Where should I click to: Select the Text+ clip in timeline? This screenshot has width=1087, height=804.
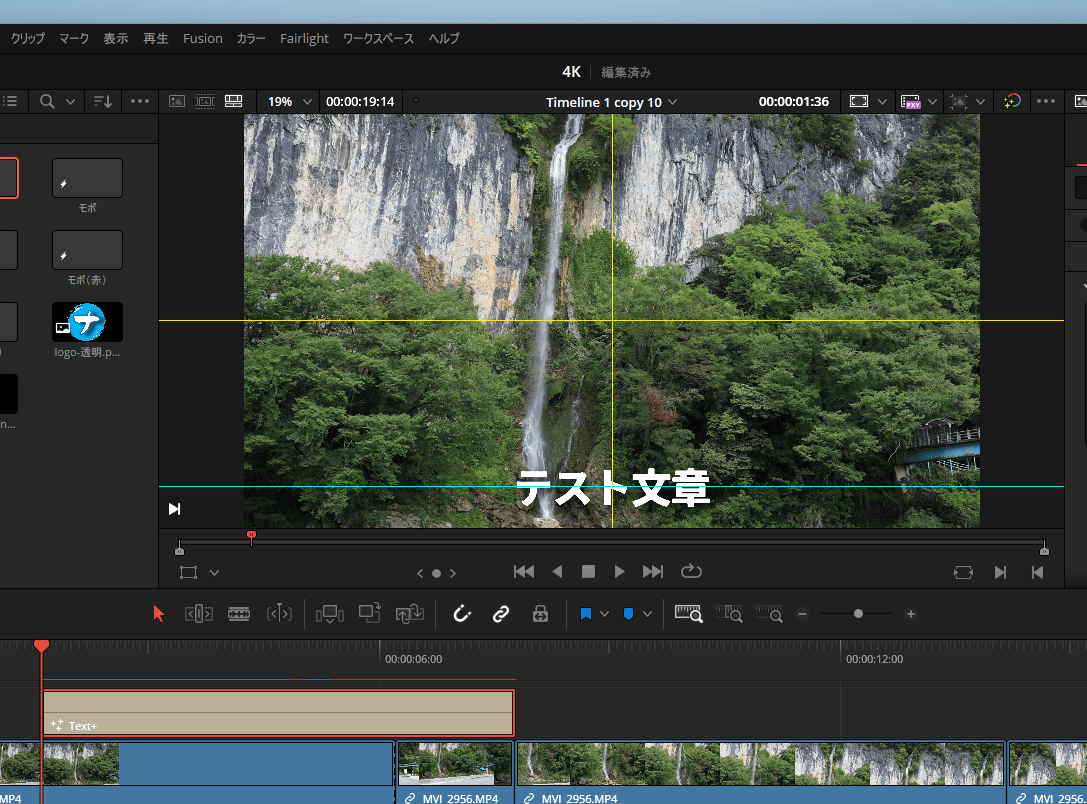279,713
